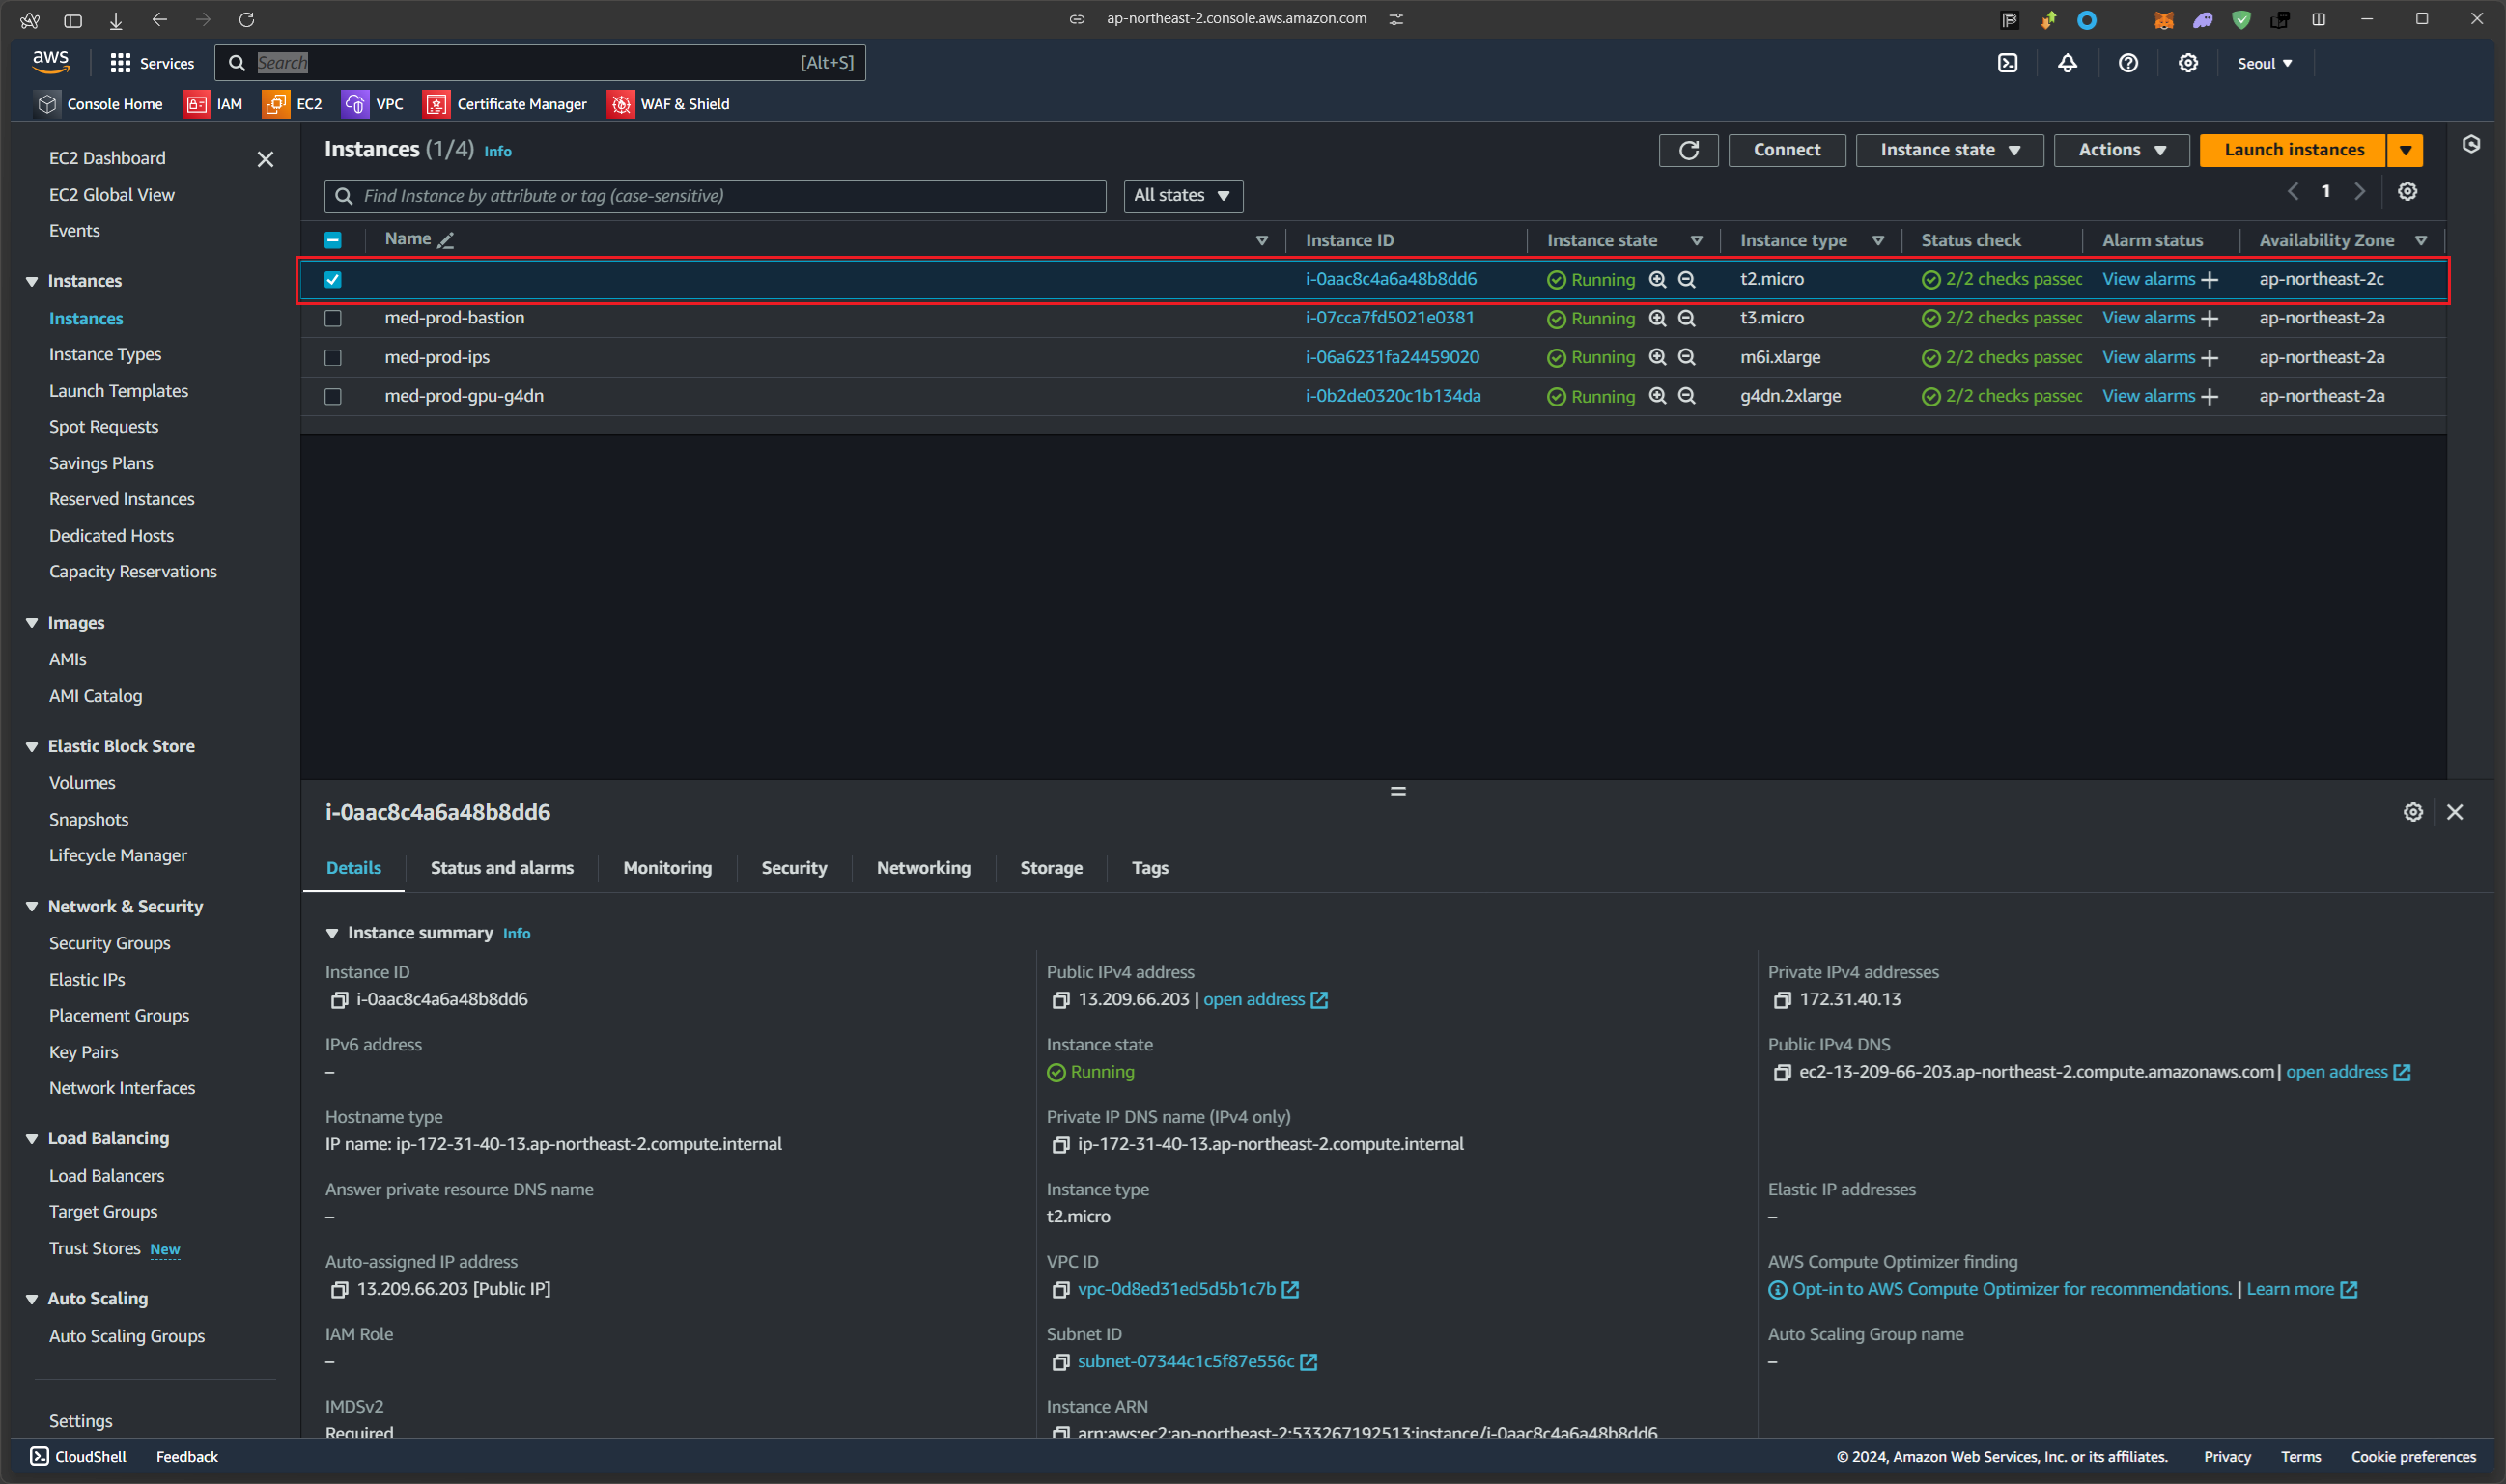Viewport: 2506px width, 1484px height.
Task: Switch to the Monitoring tab
Action: 667,868
